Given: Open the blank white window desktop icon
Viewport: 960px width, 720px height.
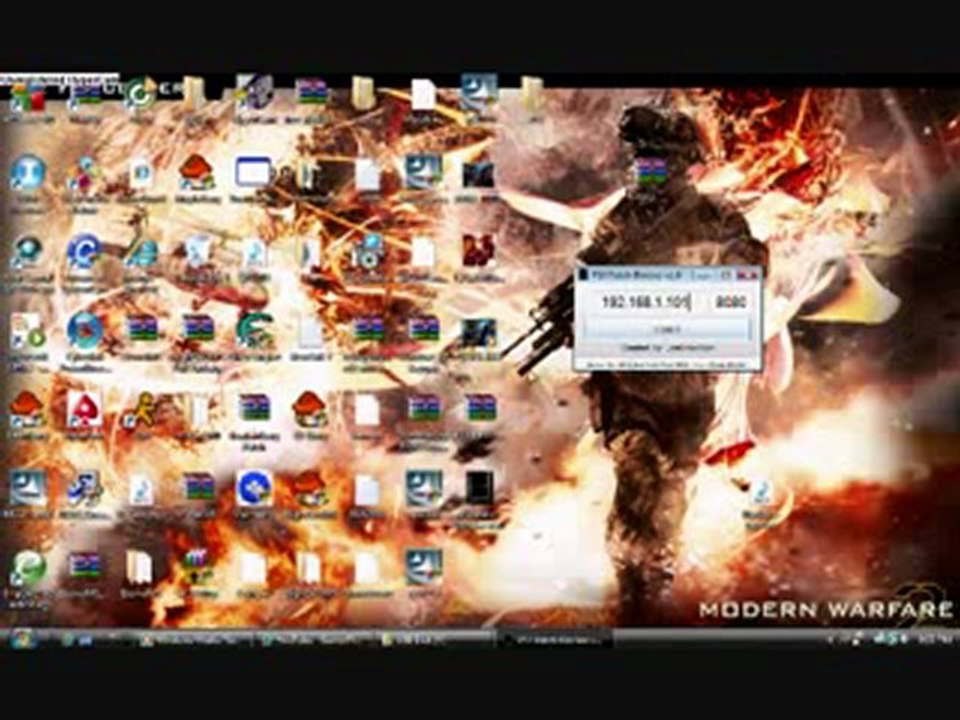Looking at the screenshot, I should click(x=253, y=172).
